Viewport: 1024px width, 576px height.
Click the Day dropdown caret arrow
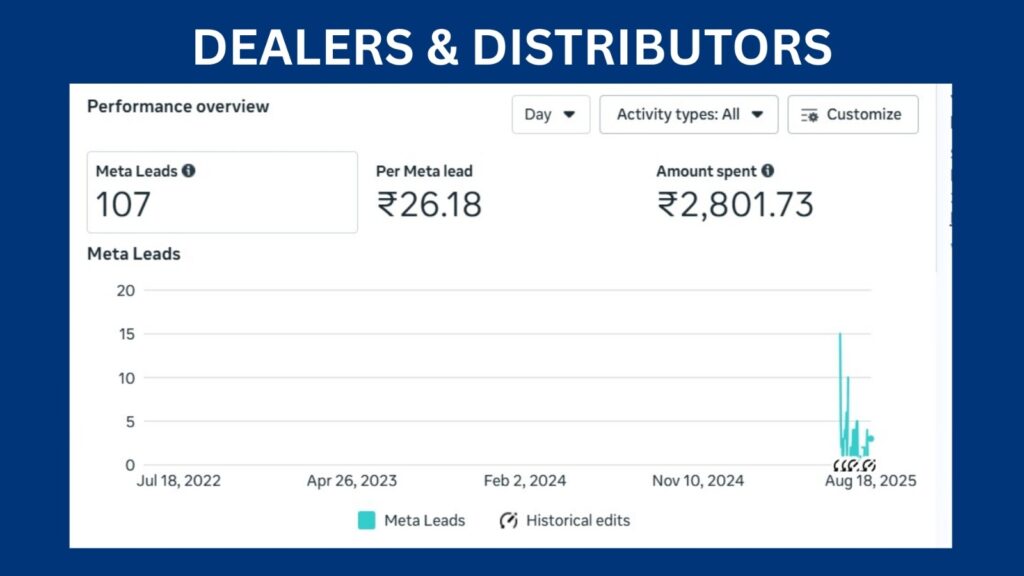[x=569, y=115]
